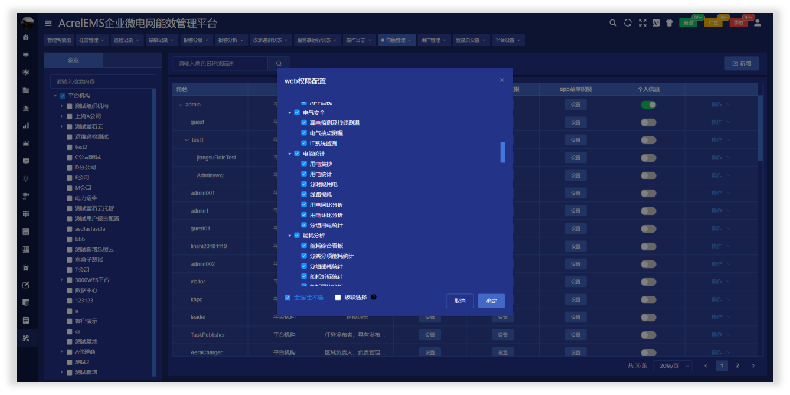Check the unchecked box at the dialog bottom
The image size is (790, 395).
click(338, 298)
